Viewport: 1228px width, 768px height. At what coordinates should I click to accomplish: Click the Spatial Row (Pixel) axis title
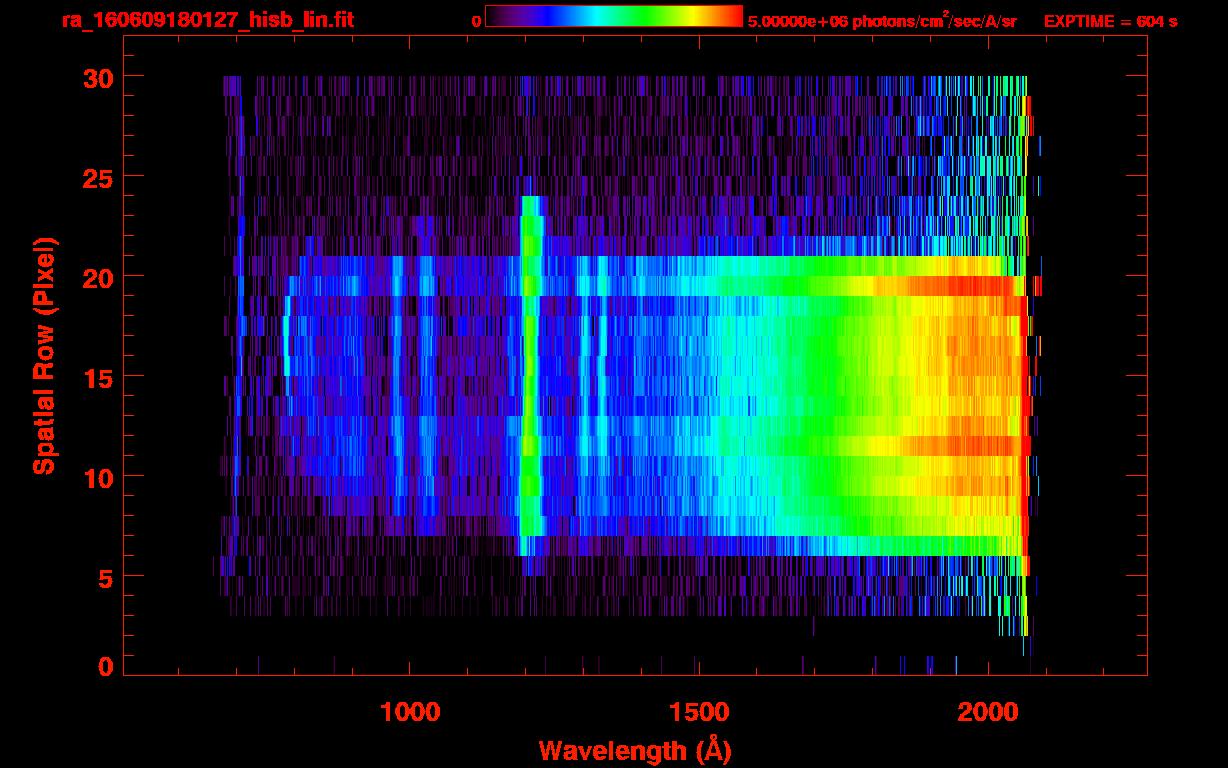click(44, 355)
